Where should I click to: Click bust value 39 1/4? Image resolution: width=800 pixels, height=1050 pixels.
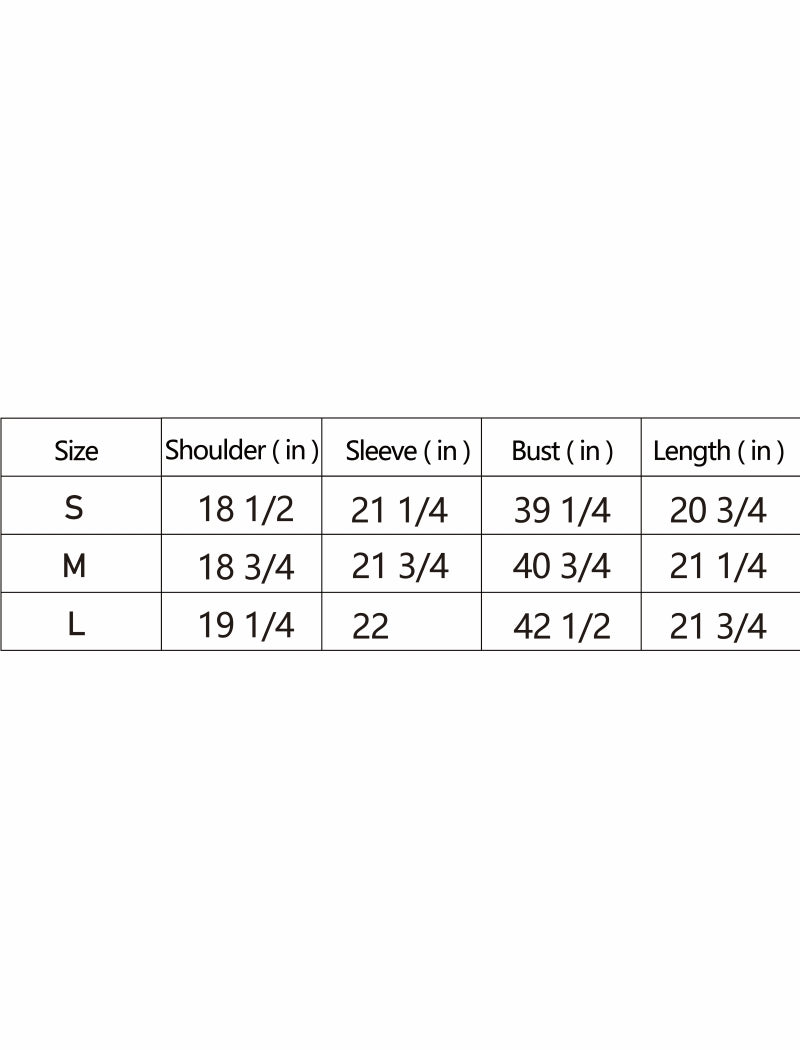pos(561,510)
